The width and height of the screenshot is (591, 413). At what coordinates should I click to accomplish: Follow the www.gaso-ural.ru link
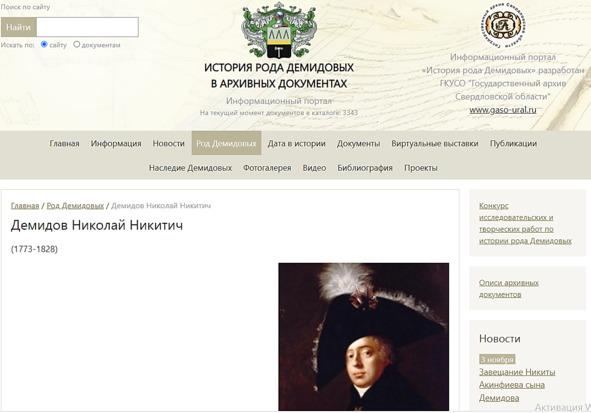pyautogui.click(x=503, y=110)
